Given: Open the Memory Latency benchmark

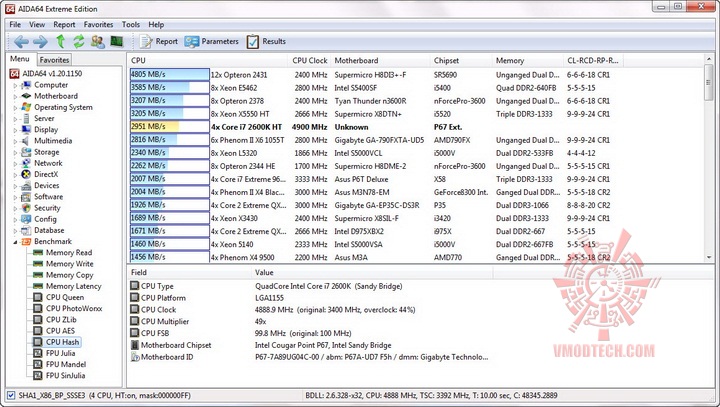Looking at the screenshot, I should [x=73, y=286].
